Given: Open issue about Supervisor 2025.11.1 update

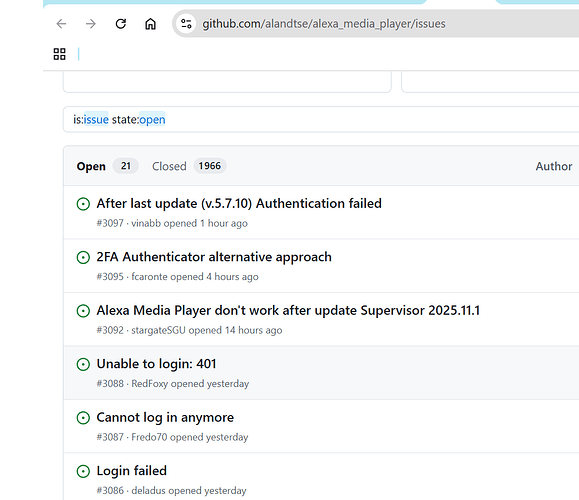Looking at the screenshot, I should tap(288, 311).
